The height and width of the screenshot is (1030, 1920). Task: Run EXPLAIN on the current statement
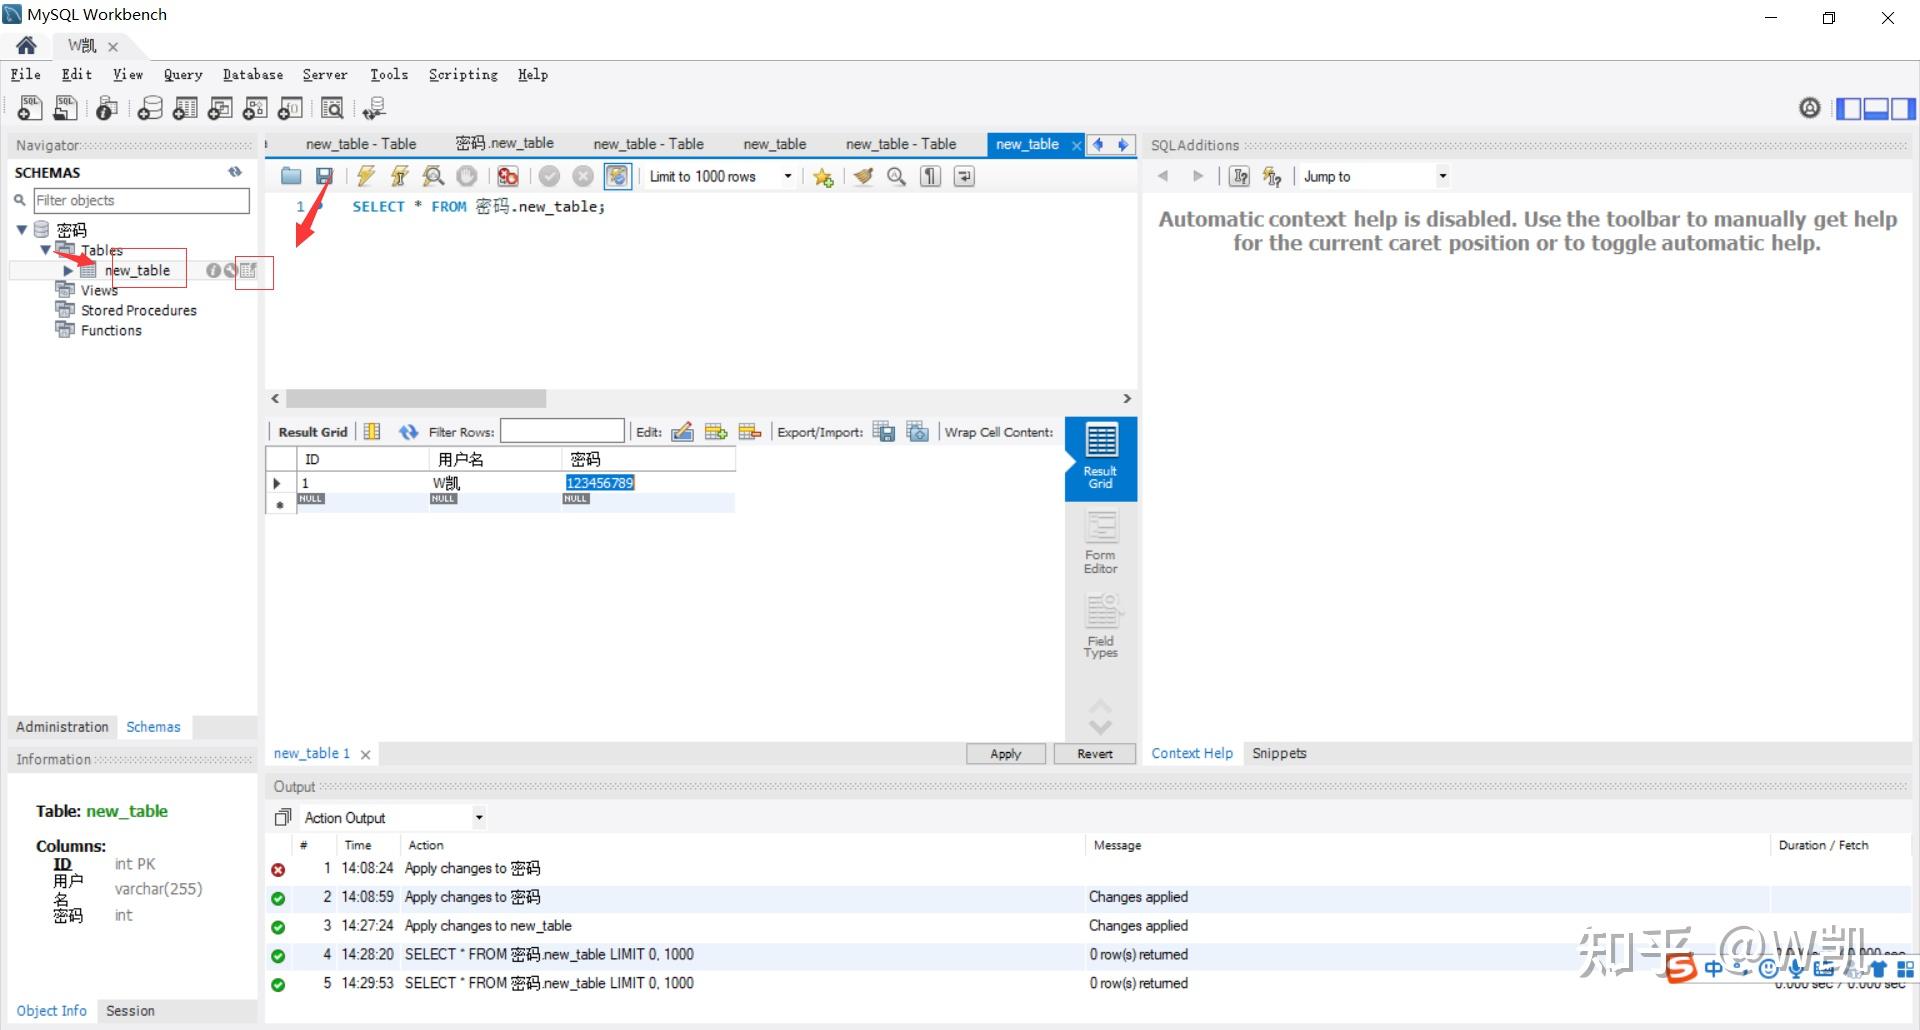point(433,177)
